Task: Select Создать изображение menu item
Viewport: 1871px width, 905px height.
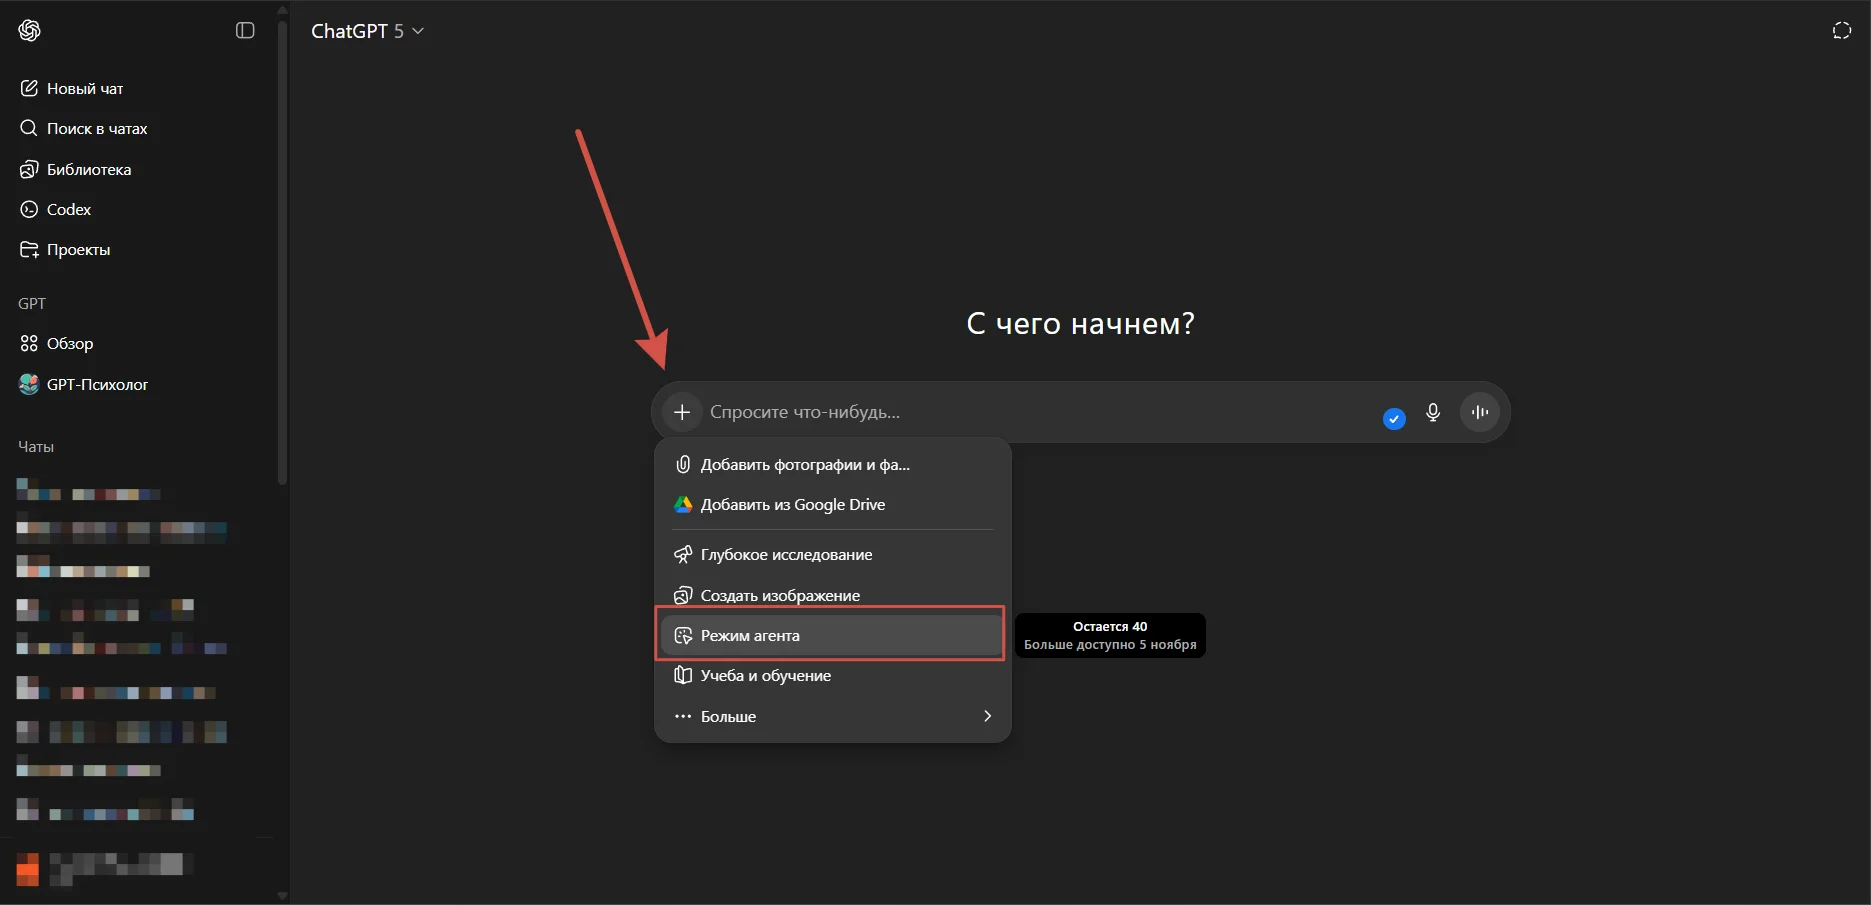Action: 832,595
